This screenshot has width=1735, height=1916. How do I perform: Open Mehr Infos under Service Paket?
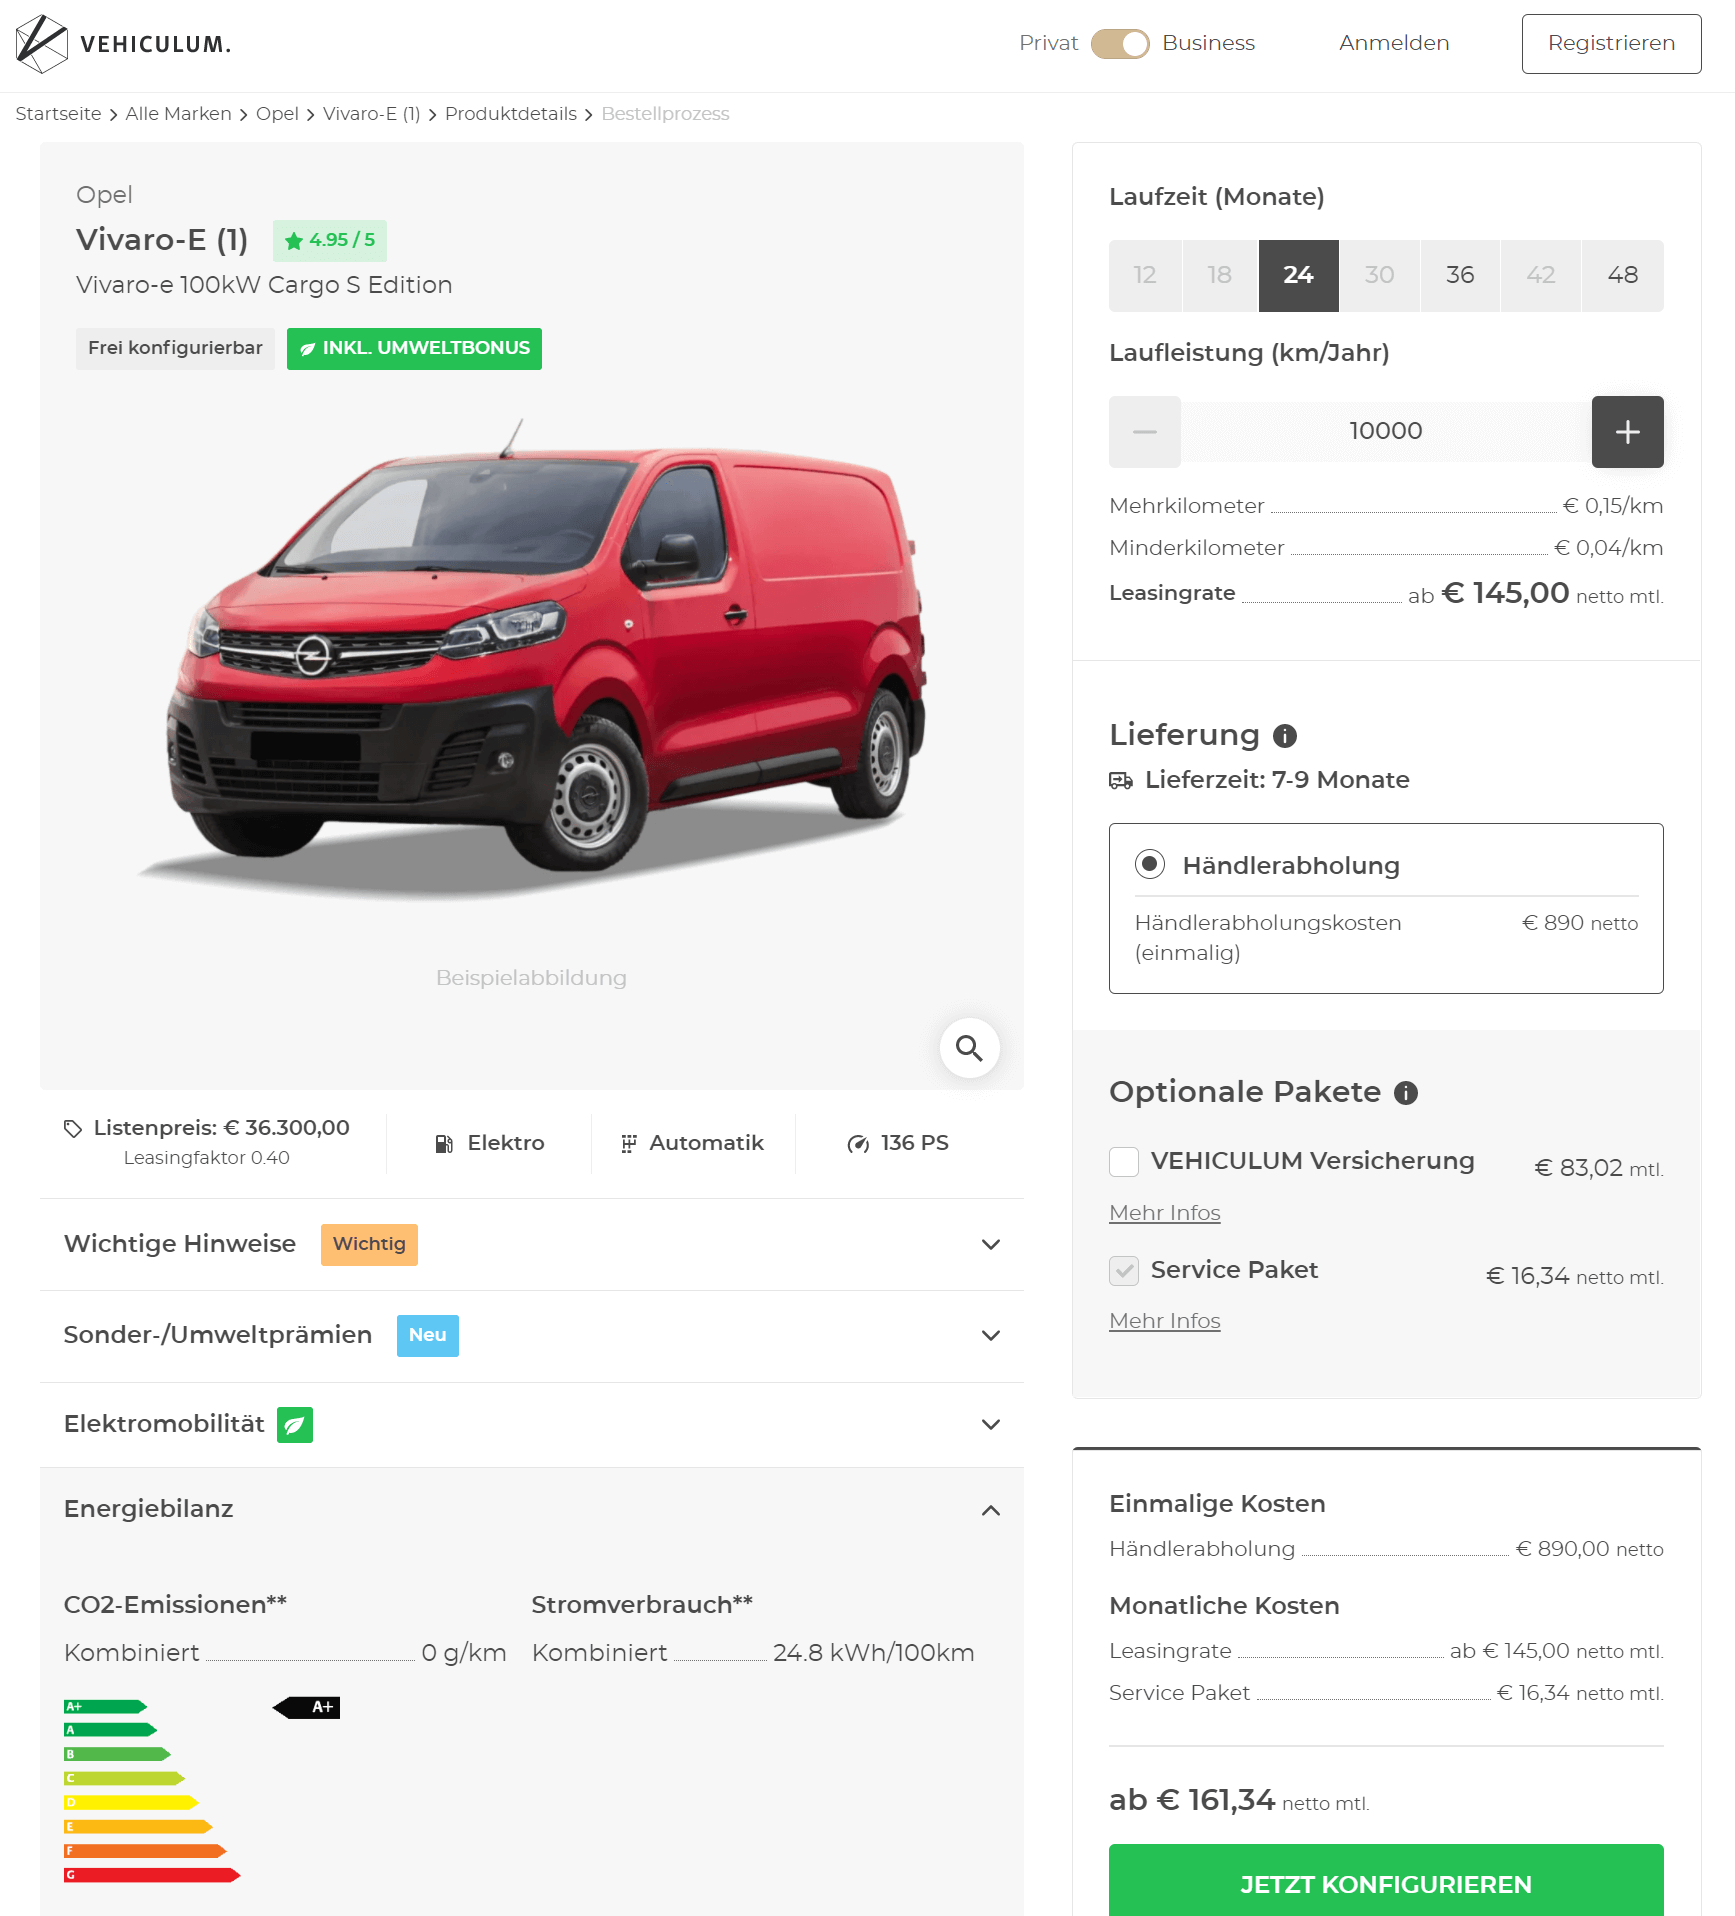pos(1165,1321)
